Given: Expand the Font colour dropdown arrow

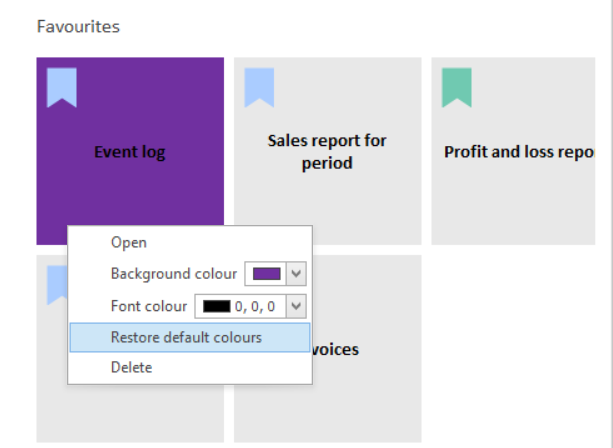Looking at the screenshot, I should click(x=295, y=306).
